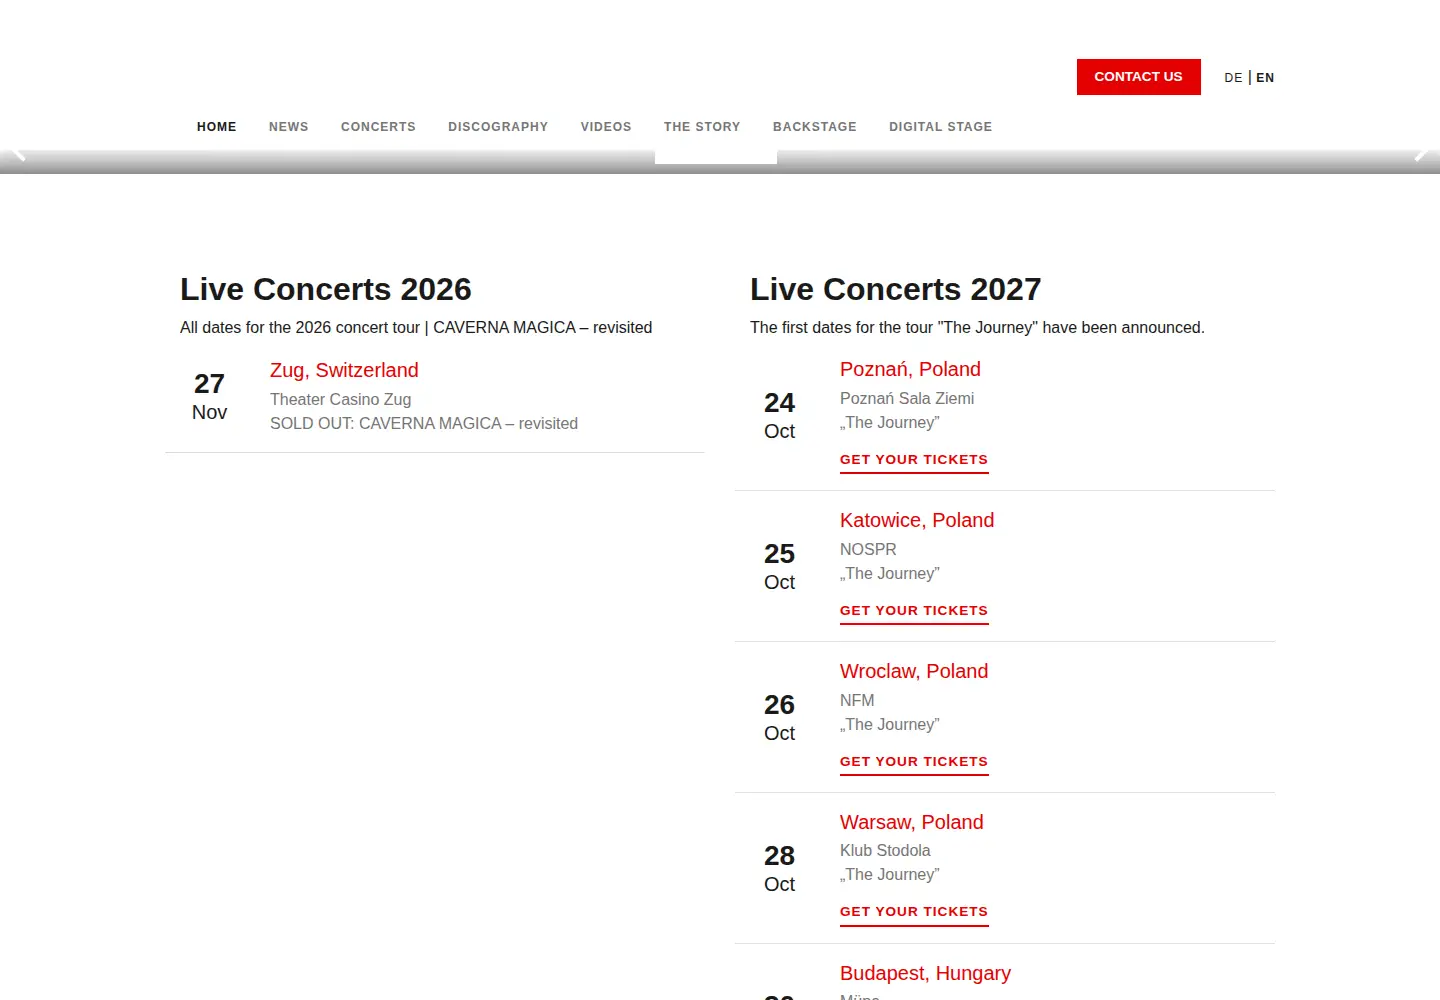Get tickets for the Katowice concert
Image resolution: width=1440 pixels, height=1000 pixels.
pyautogui.click(x=914, y=611)
